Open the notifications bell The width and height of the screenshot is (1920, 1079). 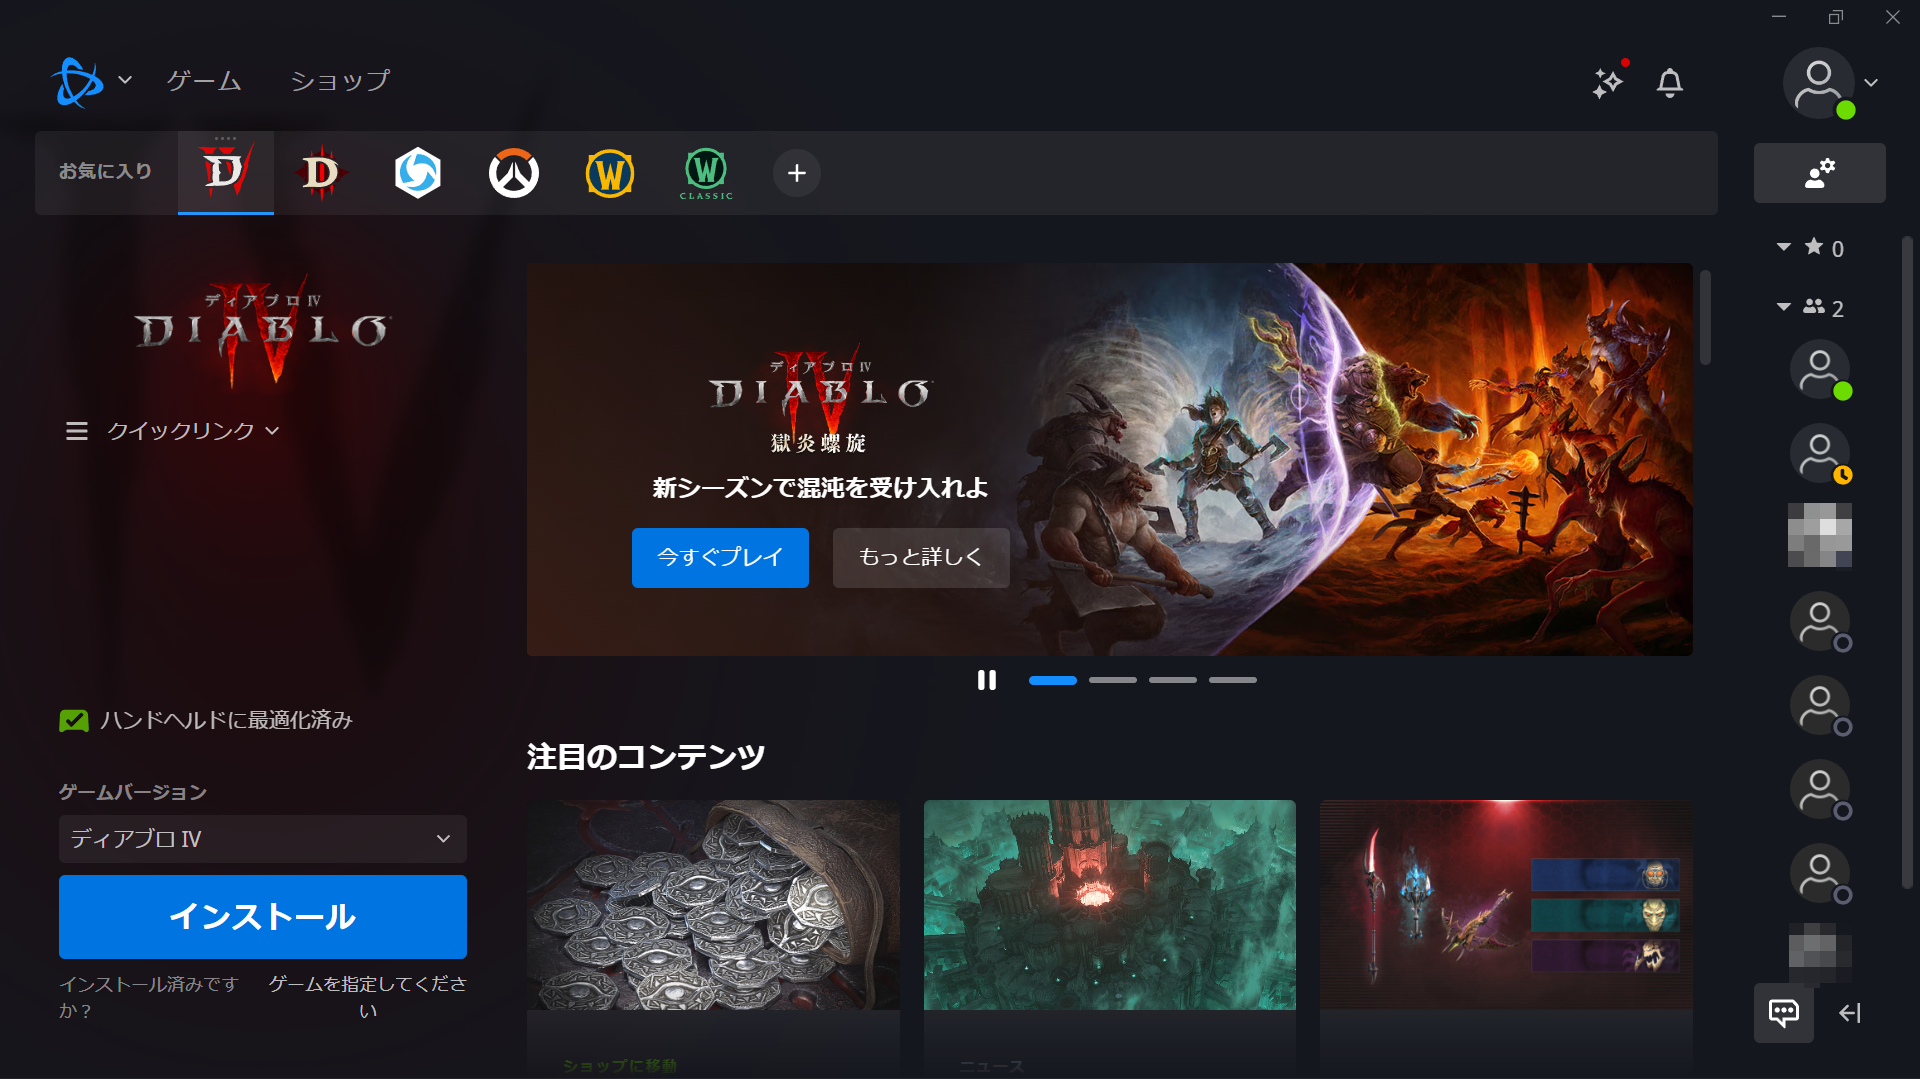[1668, 84]
